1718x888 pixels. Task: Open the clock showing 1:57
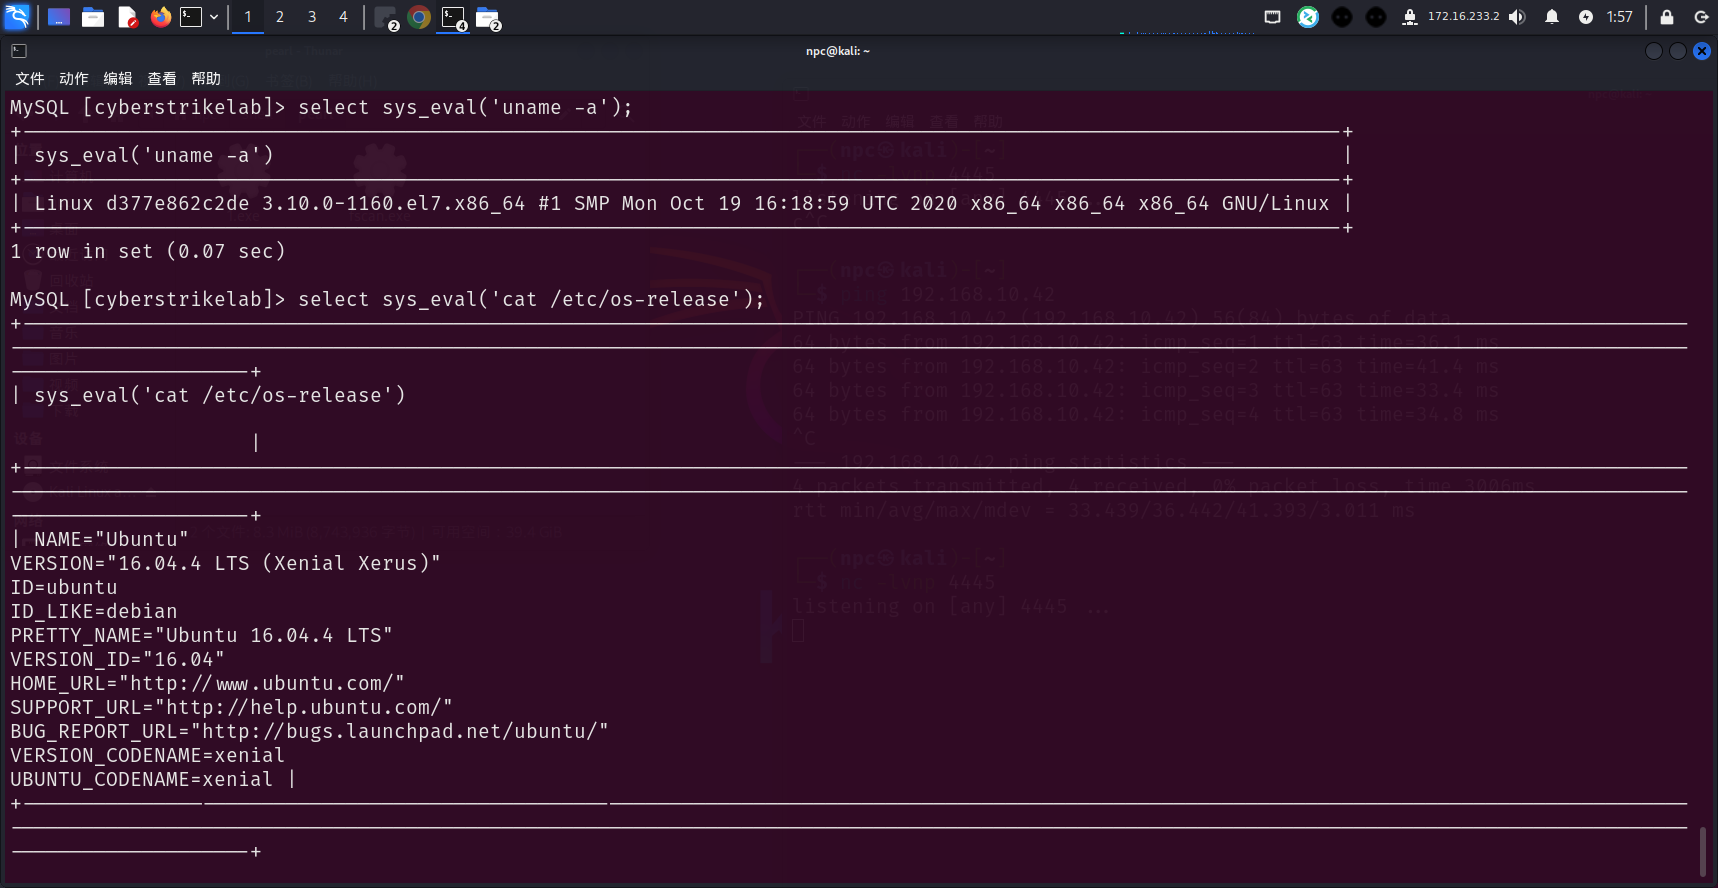pyautogui.click(x=1619, y=17)
